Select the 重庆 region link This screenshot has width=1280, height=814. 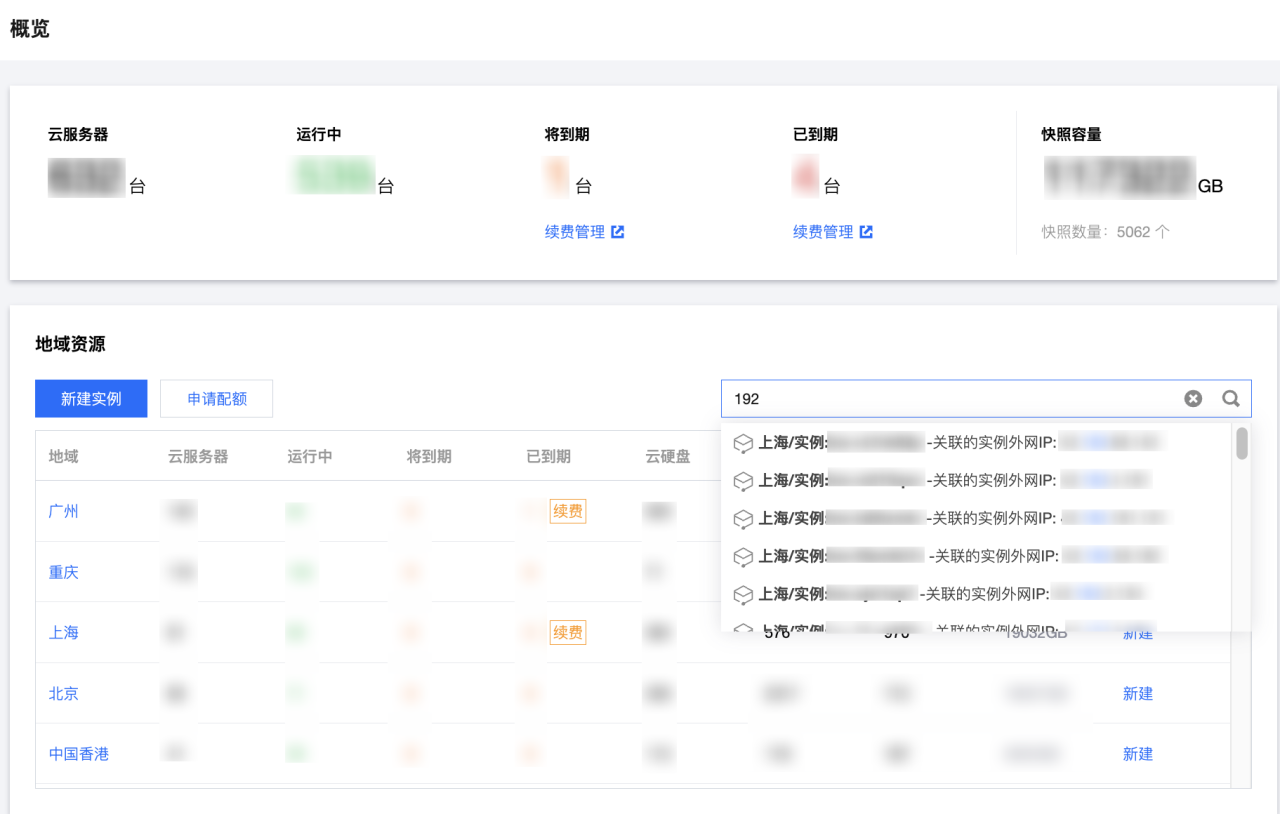click(63, 571)
